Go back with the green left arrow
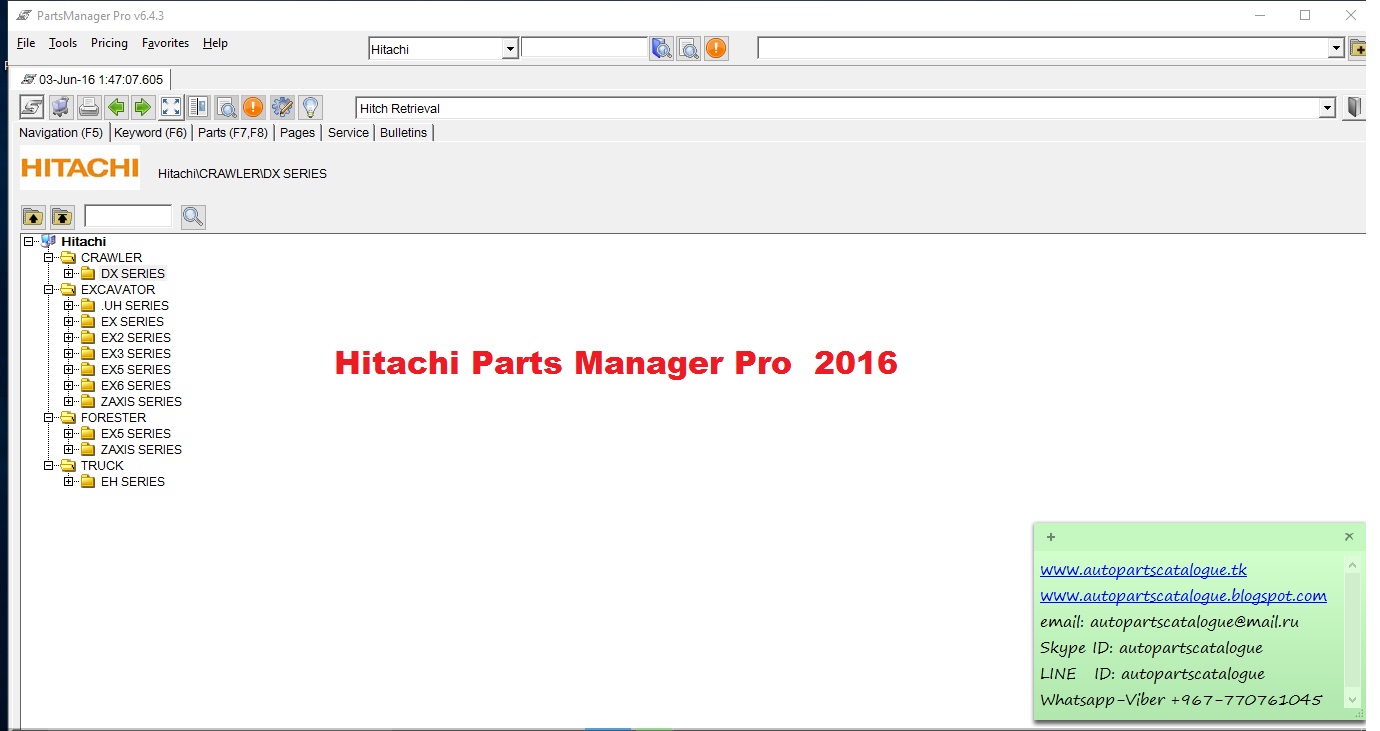This screenshot has height=731, width=1380. 116,107
